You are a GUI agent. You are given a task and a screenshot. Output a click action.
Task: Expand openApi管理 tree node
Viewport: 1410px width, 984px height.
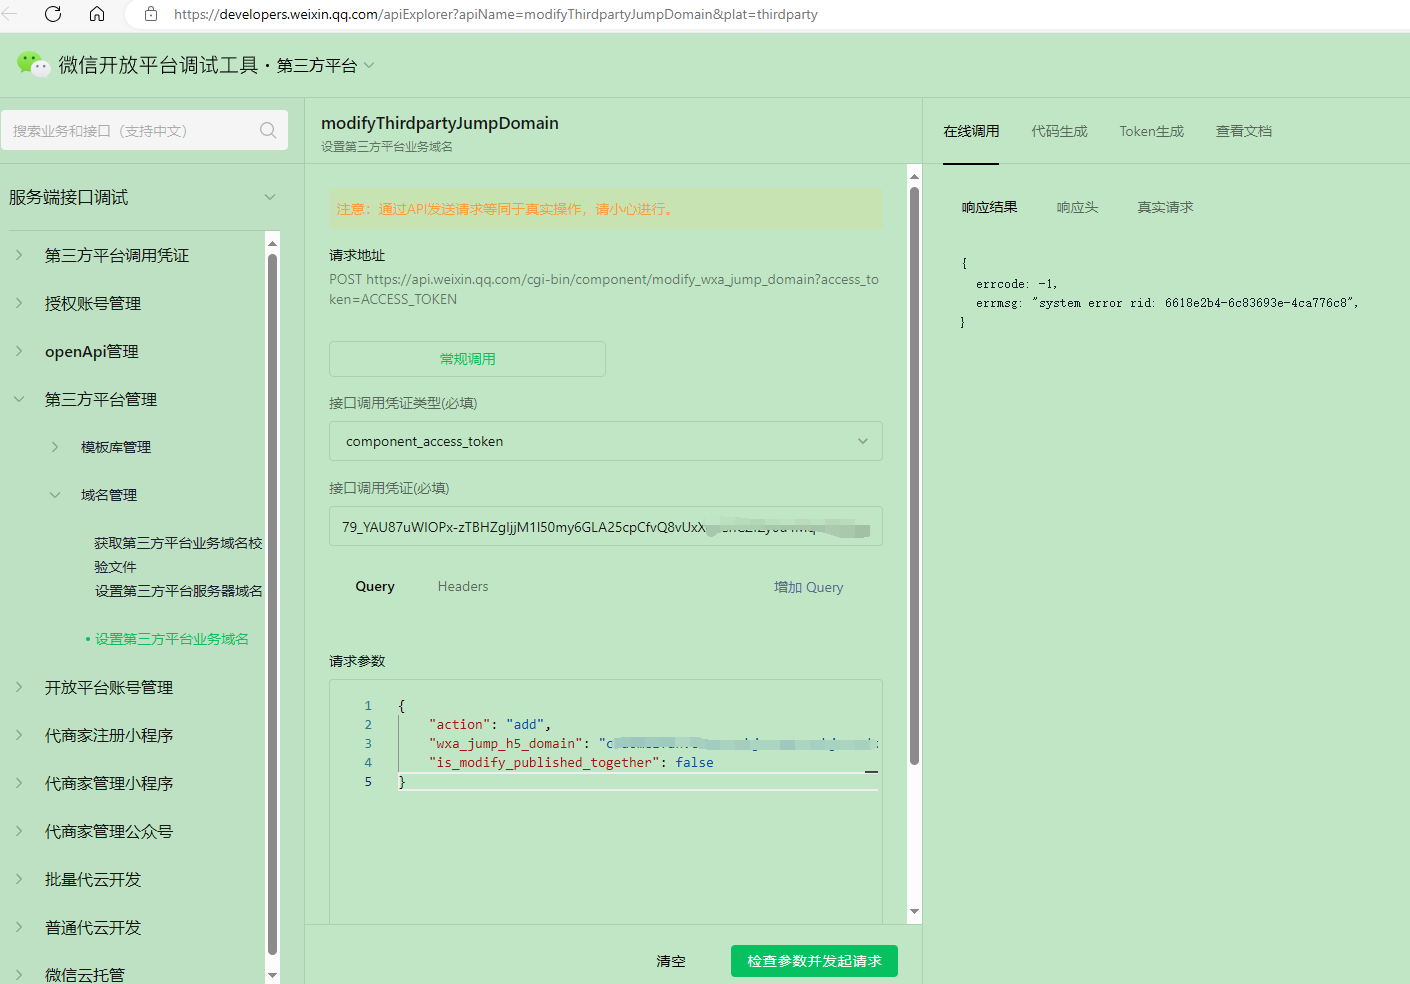[x=19, y=351]
